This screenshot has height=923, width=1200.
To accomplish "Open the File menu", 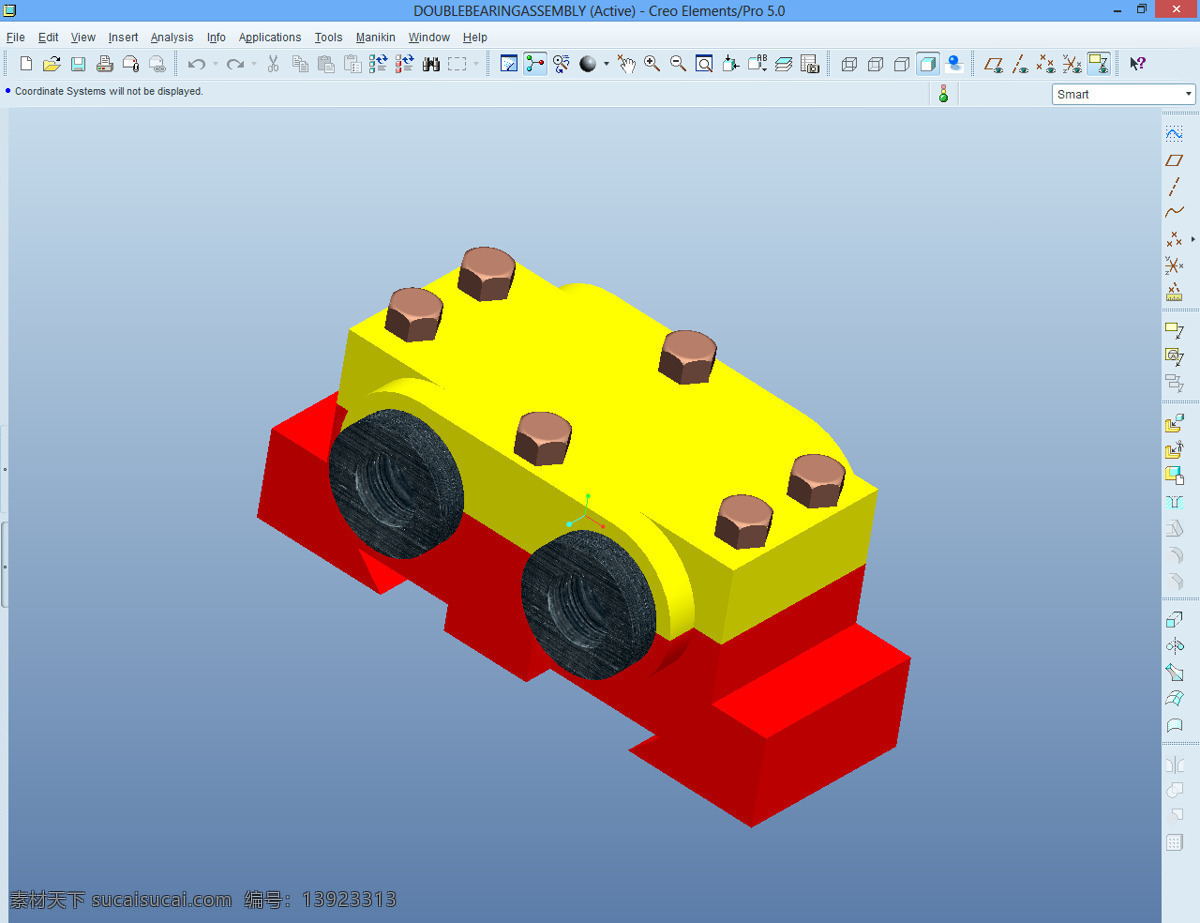I will (16, 37).
